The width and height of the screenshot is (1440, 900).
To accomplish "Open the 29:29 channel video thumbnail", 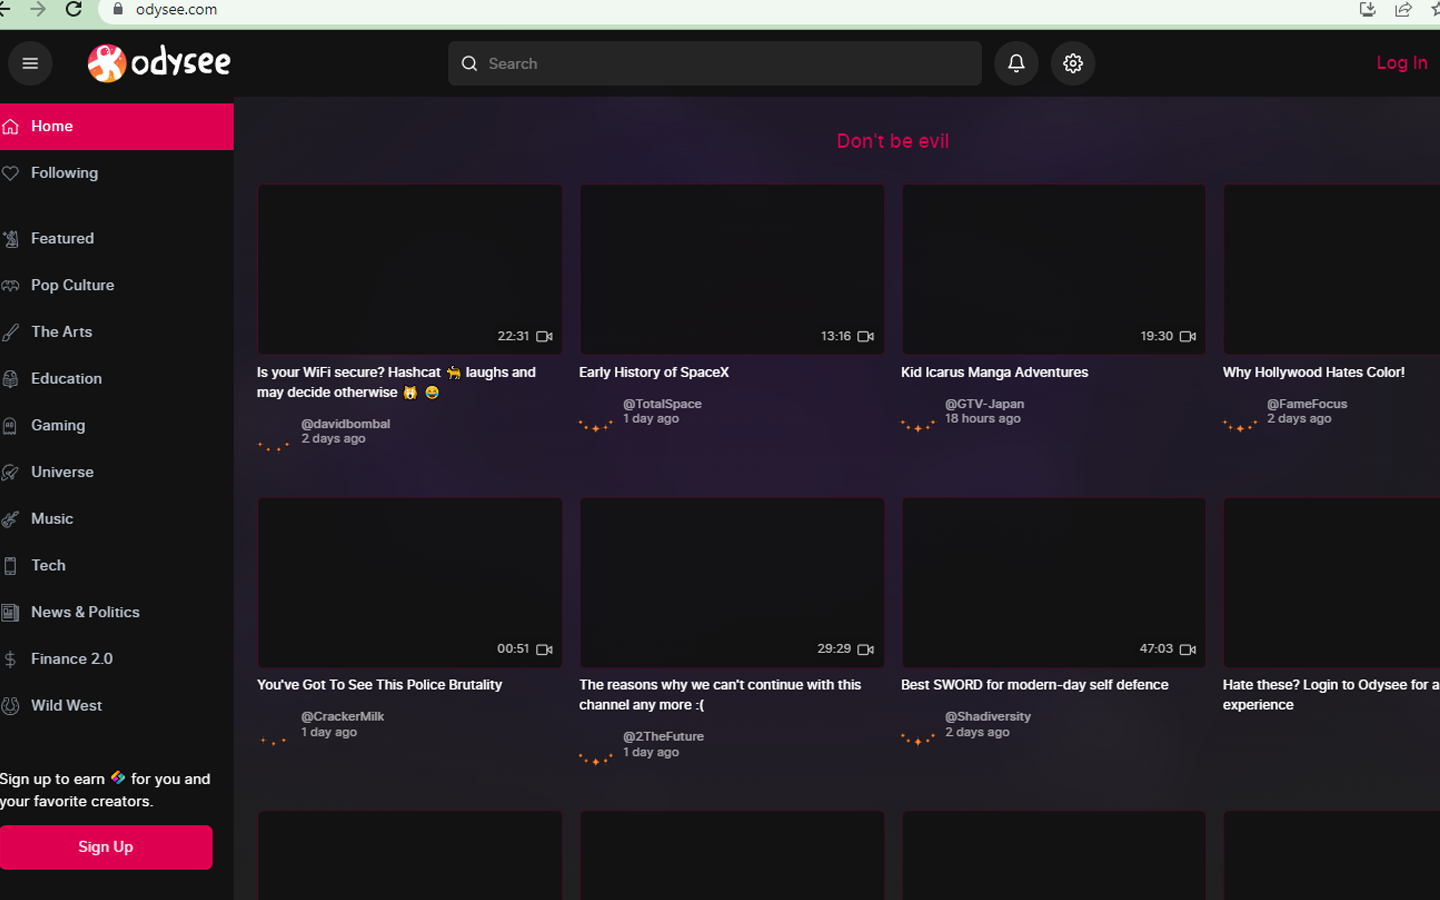I will [x=732, y=582].
